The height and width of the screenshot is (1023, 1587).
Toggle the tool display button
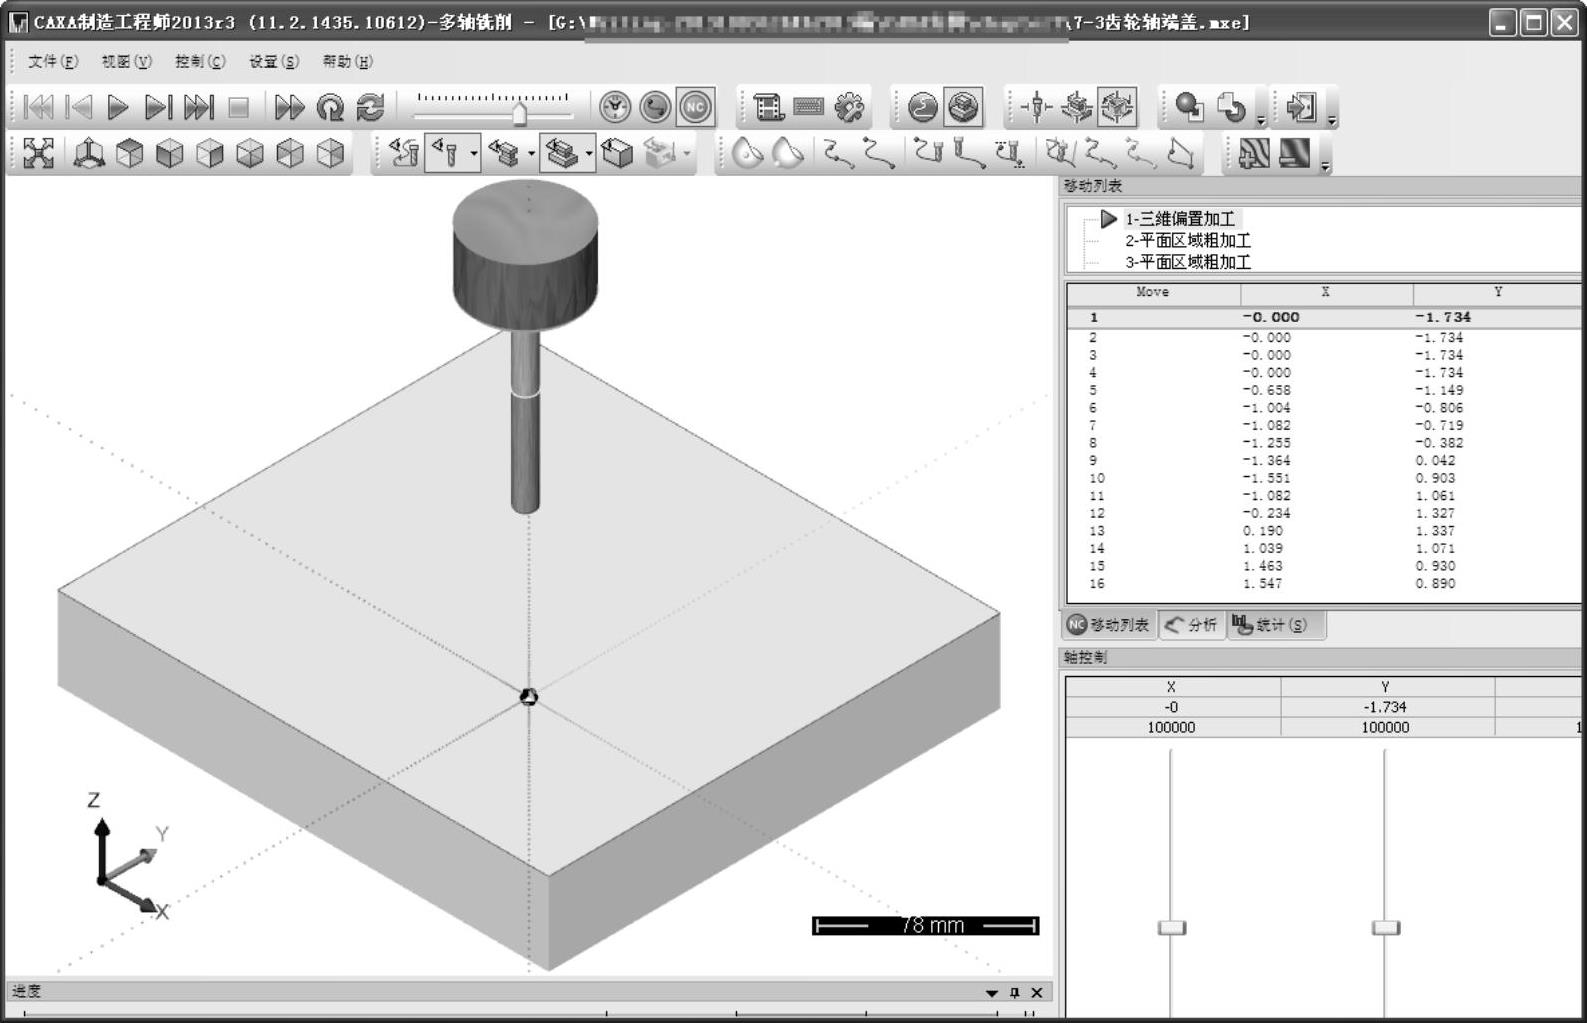pyautogui.click(x=444, y=153)
